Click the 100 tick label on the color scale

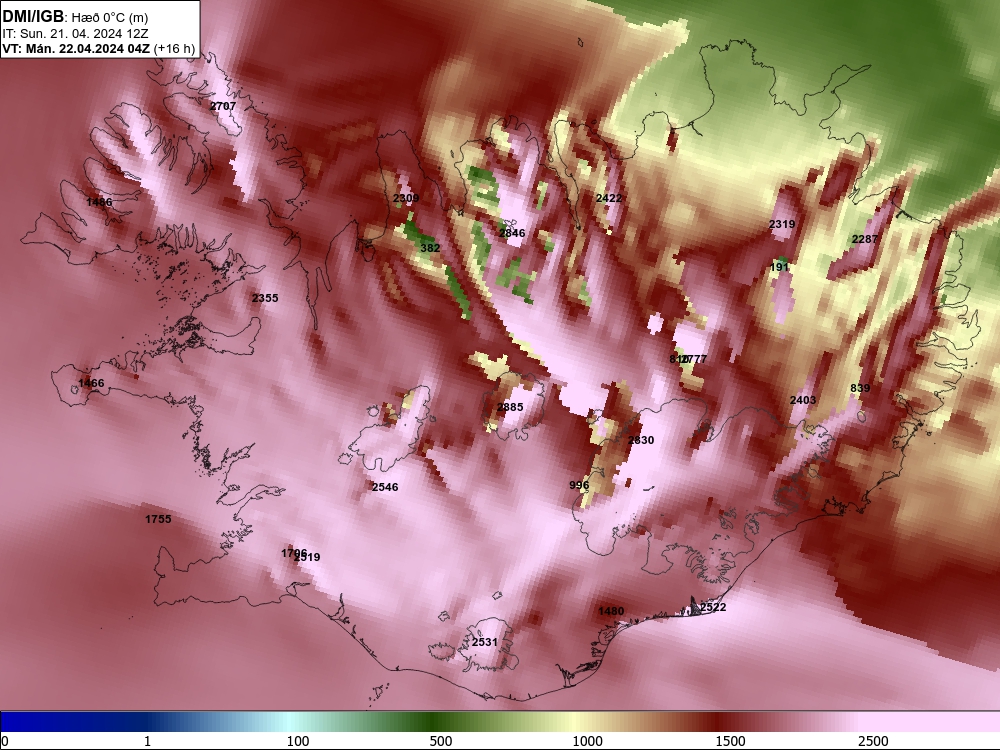(x=298, y=741)
